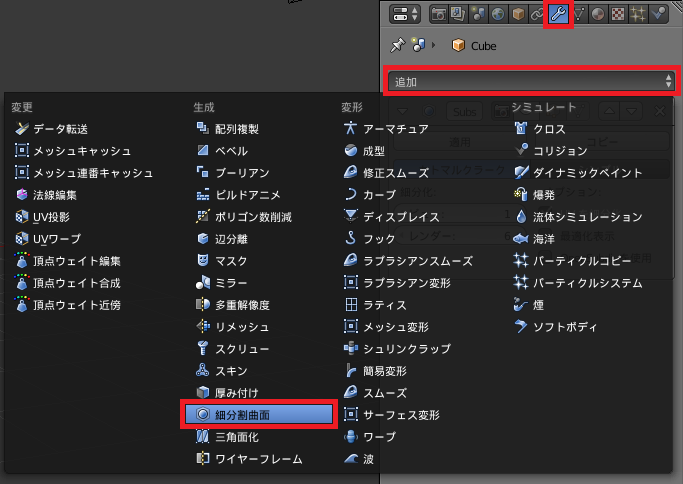This screenshot has height=484, width=683.
Task: Add スクリュー screw modifier
Action: pyautogui.click(x=233, y=349)
